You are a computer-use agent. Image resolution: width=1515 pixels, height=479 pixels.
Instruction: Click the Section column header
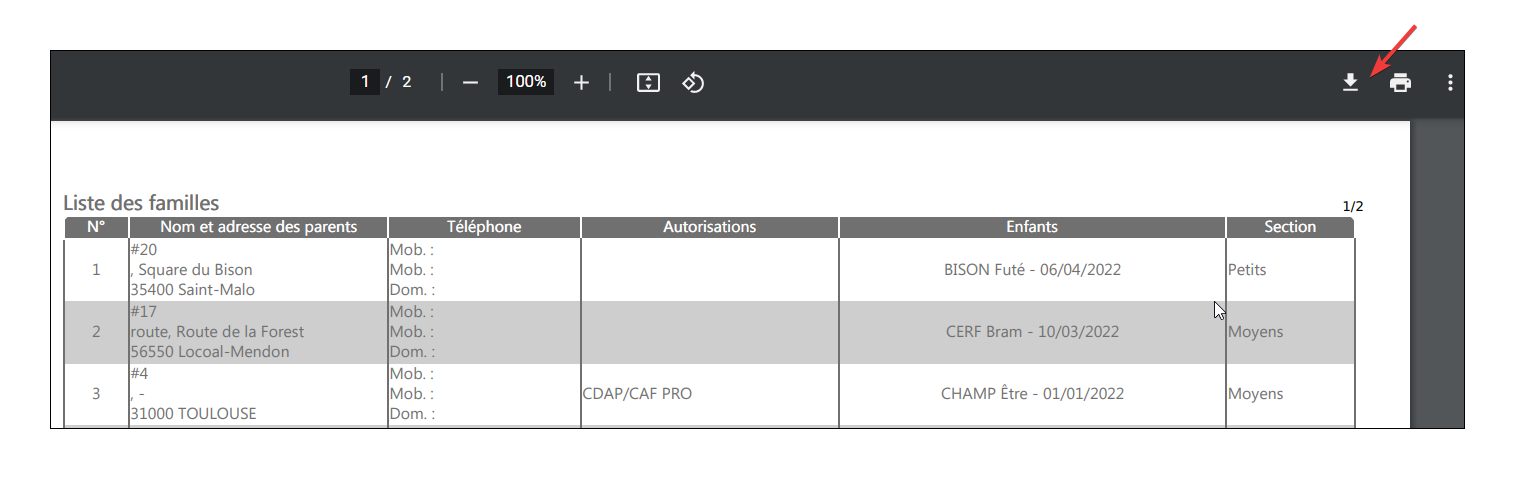pyautogui.click(x=1290, y=227)
